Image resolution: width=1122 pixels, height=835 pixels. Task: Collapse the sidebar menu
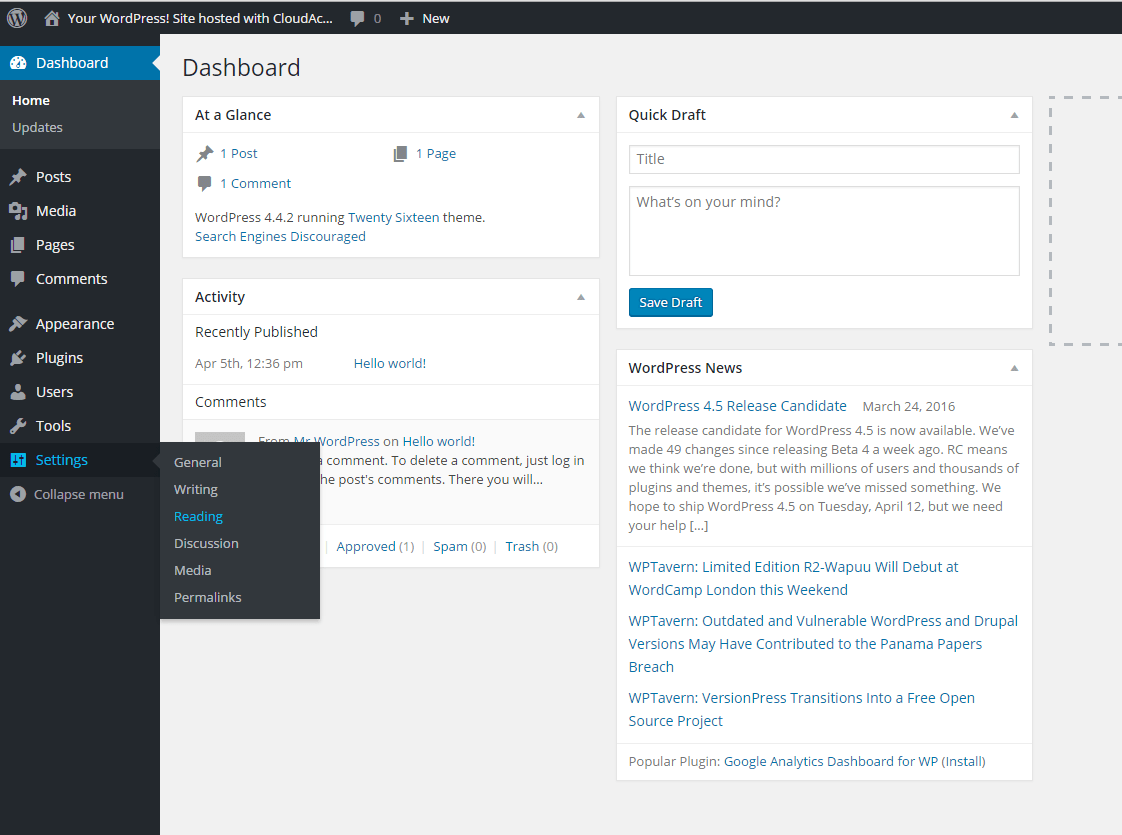click(x=67, y=494)
